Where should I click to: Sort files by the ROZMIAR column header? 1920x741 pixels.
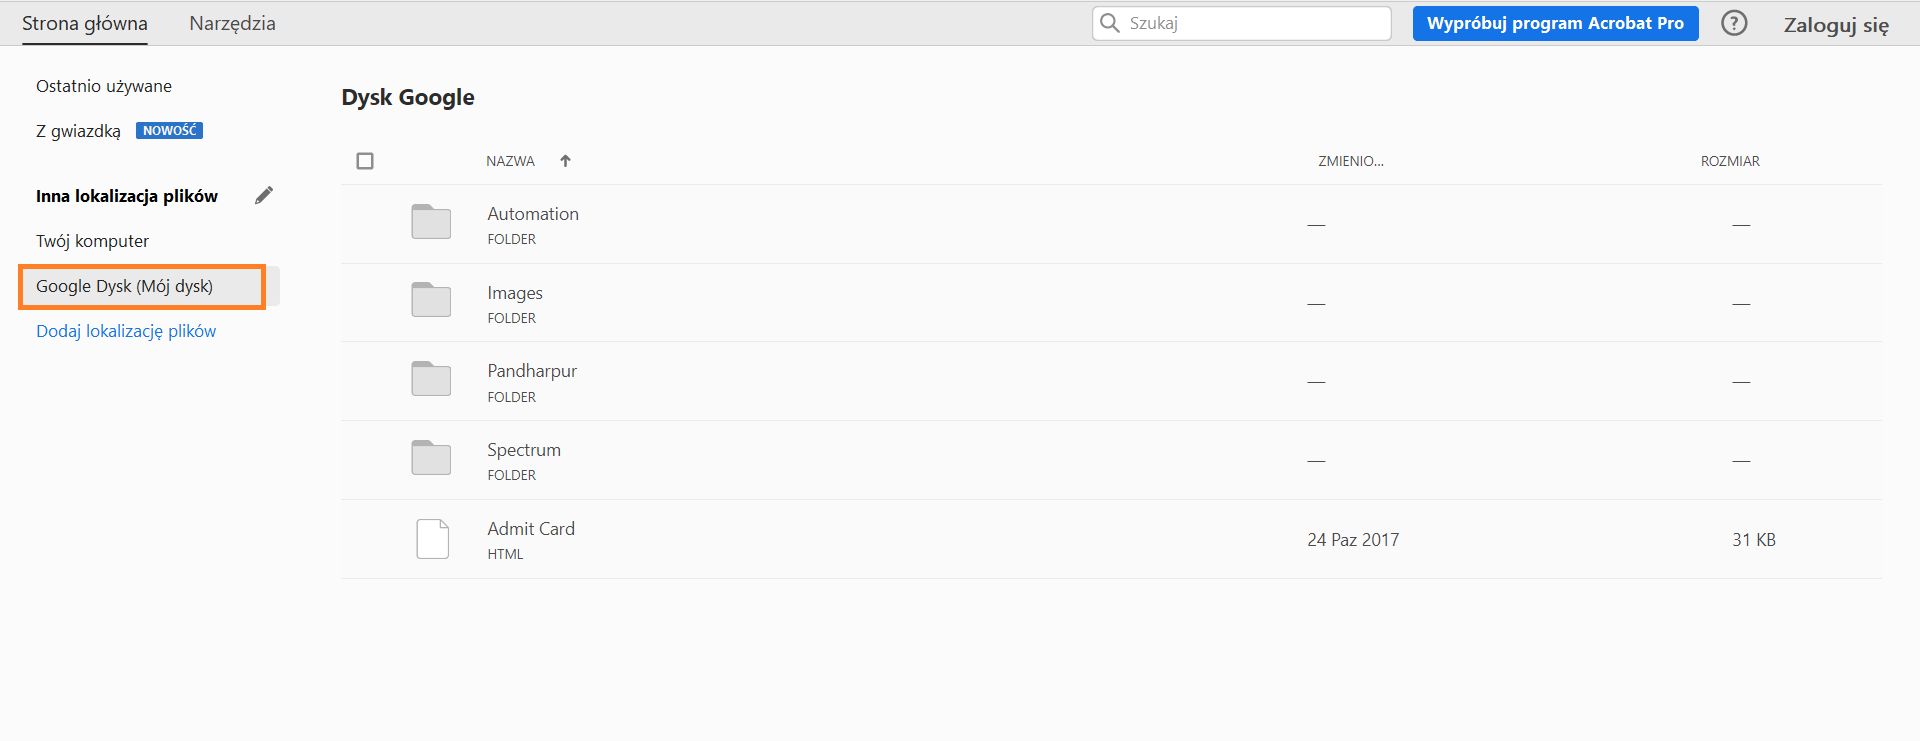pyautogui.click(x=1731, y=160)
